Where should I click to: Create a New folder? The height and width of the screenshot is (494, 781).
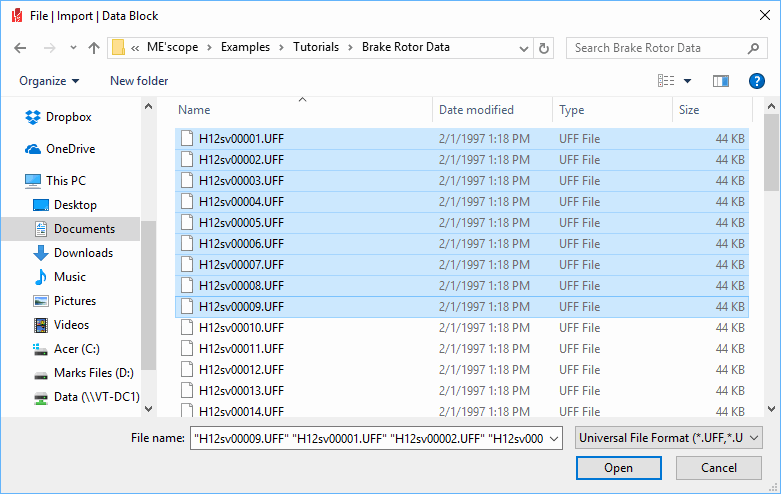[139, 81]
